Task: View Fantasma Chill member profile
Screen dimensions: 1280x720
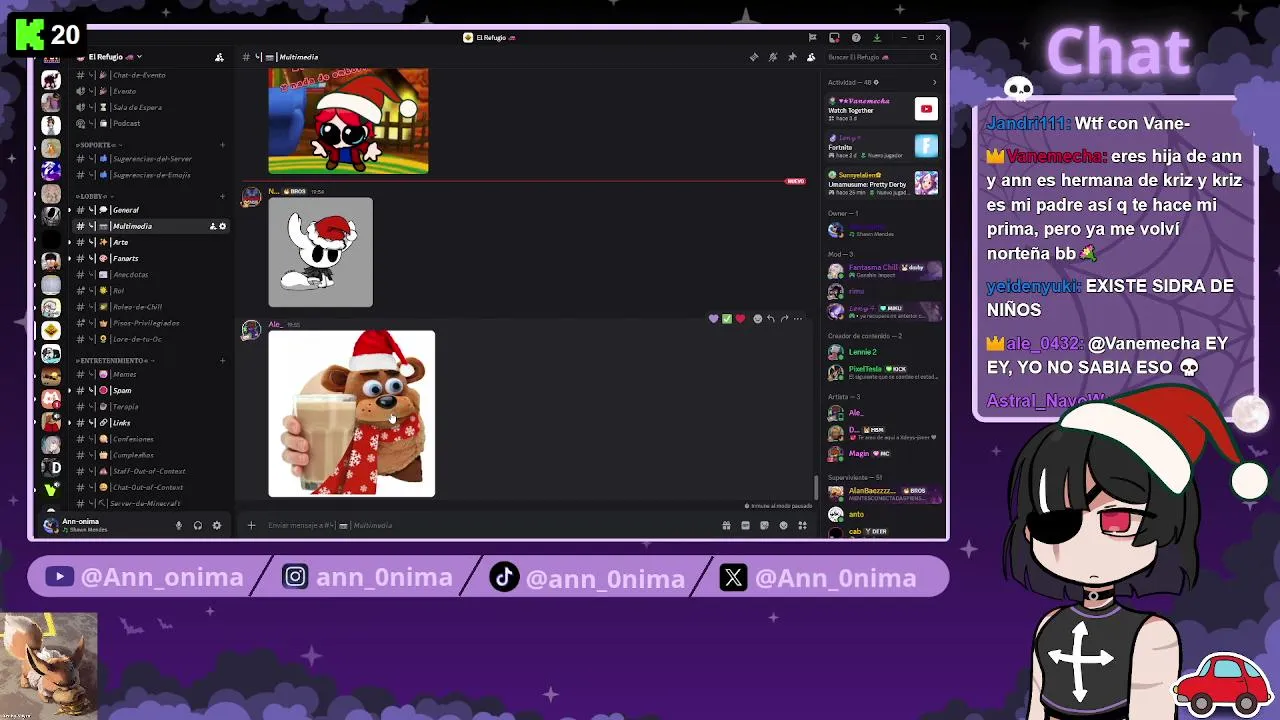Action: (x=882, y=270)
